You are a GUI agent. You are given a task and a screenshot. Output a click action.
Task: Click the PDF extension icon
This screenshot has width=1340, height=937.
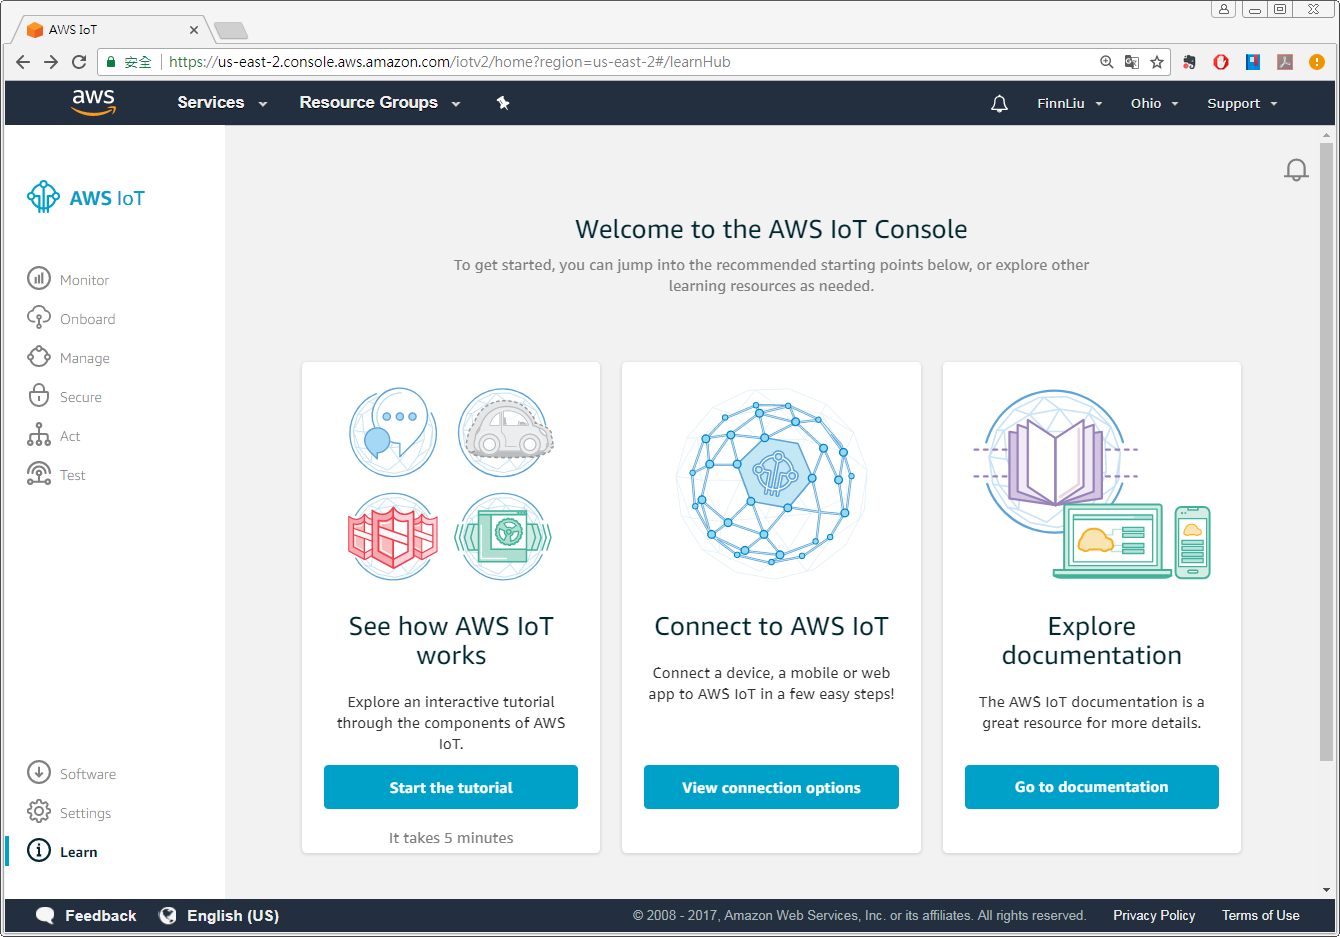[1285, 62]
